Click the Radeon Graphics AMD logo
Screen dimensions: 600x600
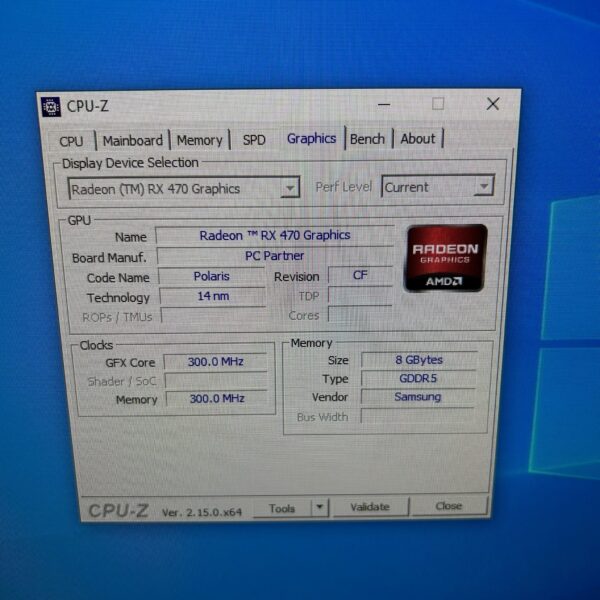pyautogui.click(x=445, y=258)
